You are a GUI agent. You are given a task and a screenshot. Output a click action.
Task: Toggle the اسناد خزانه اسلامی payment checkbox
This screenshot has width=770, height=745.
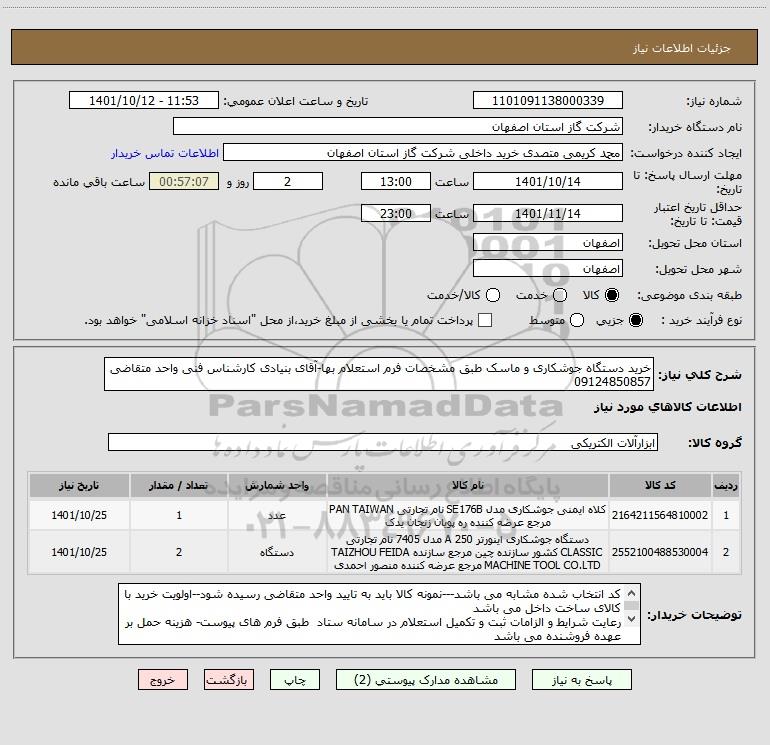[485, 320]
